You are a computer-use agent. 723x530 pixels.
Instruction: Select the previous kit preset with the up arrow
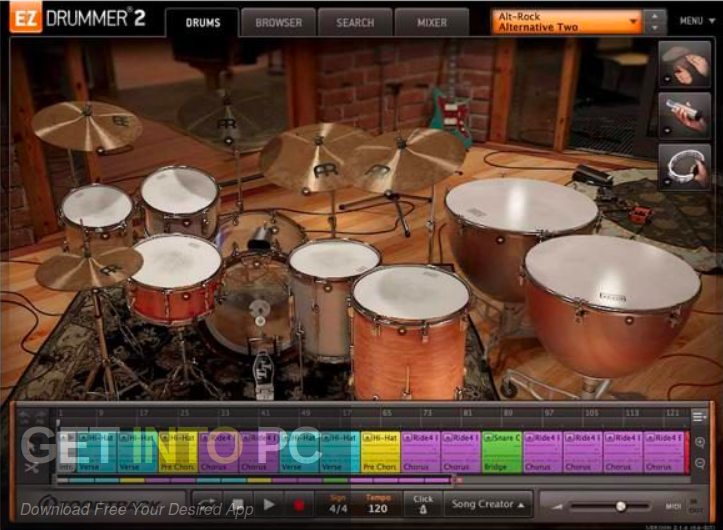[x=655, y=16]
